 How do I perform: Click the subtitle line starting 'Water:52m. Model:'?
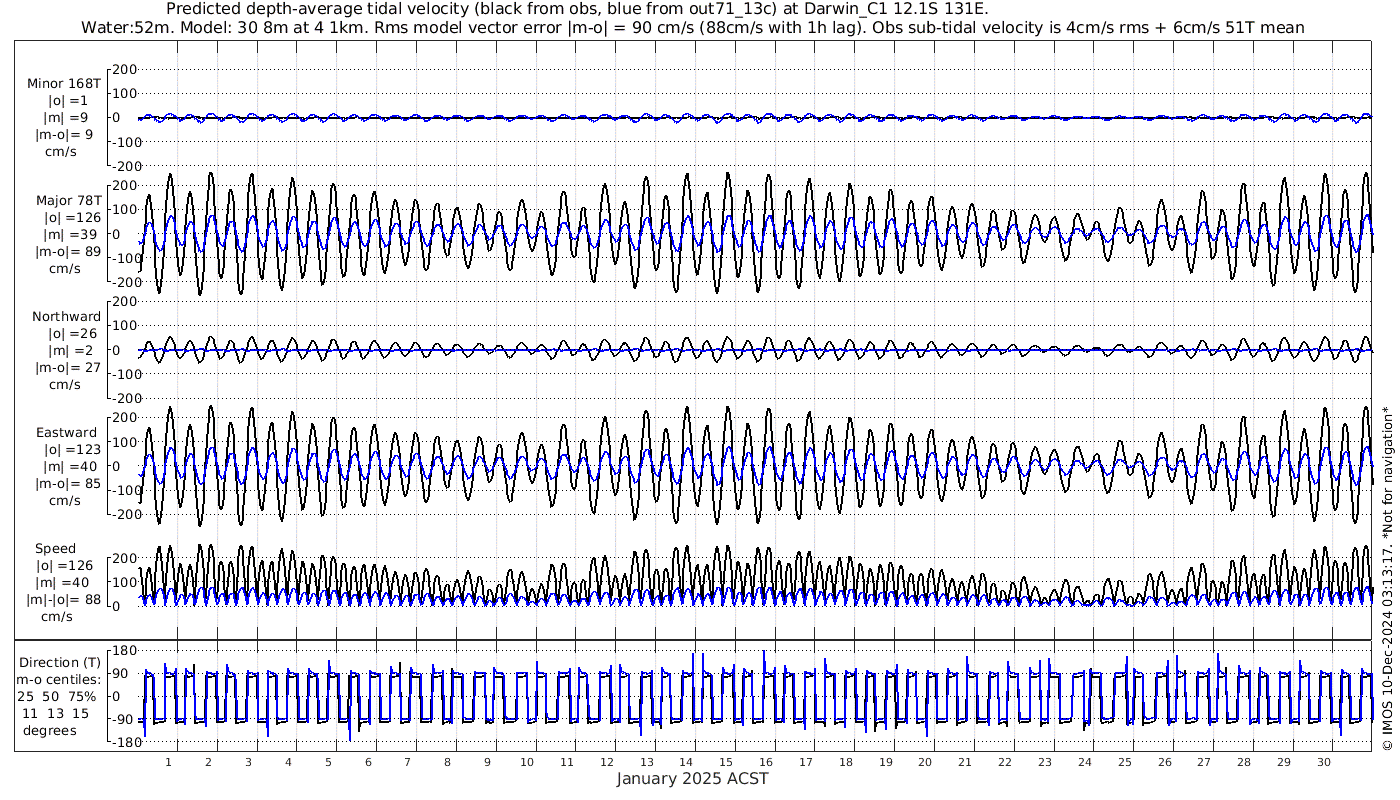tap(693, 27)
